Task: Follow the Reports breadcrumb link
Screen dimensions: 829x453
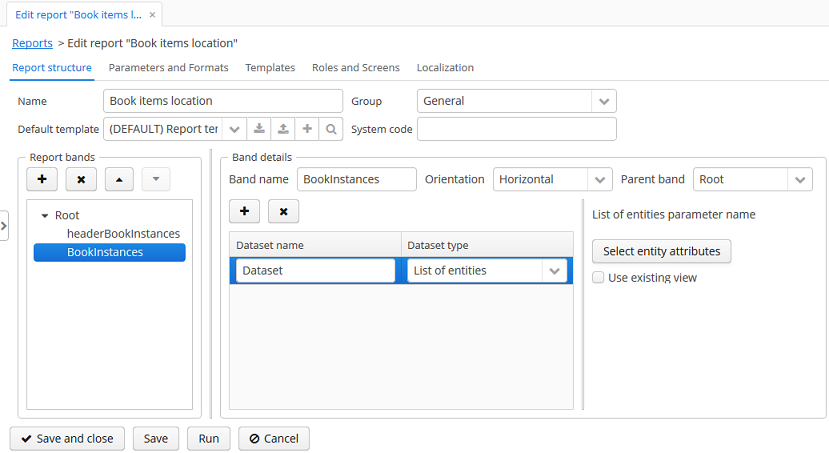Action: click(32, 43)
